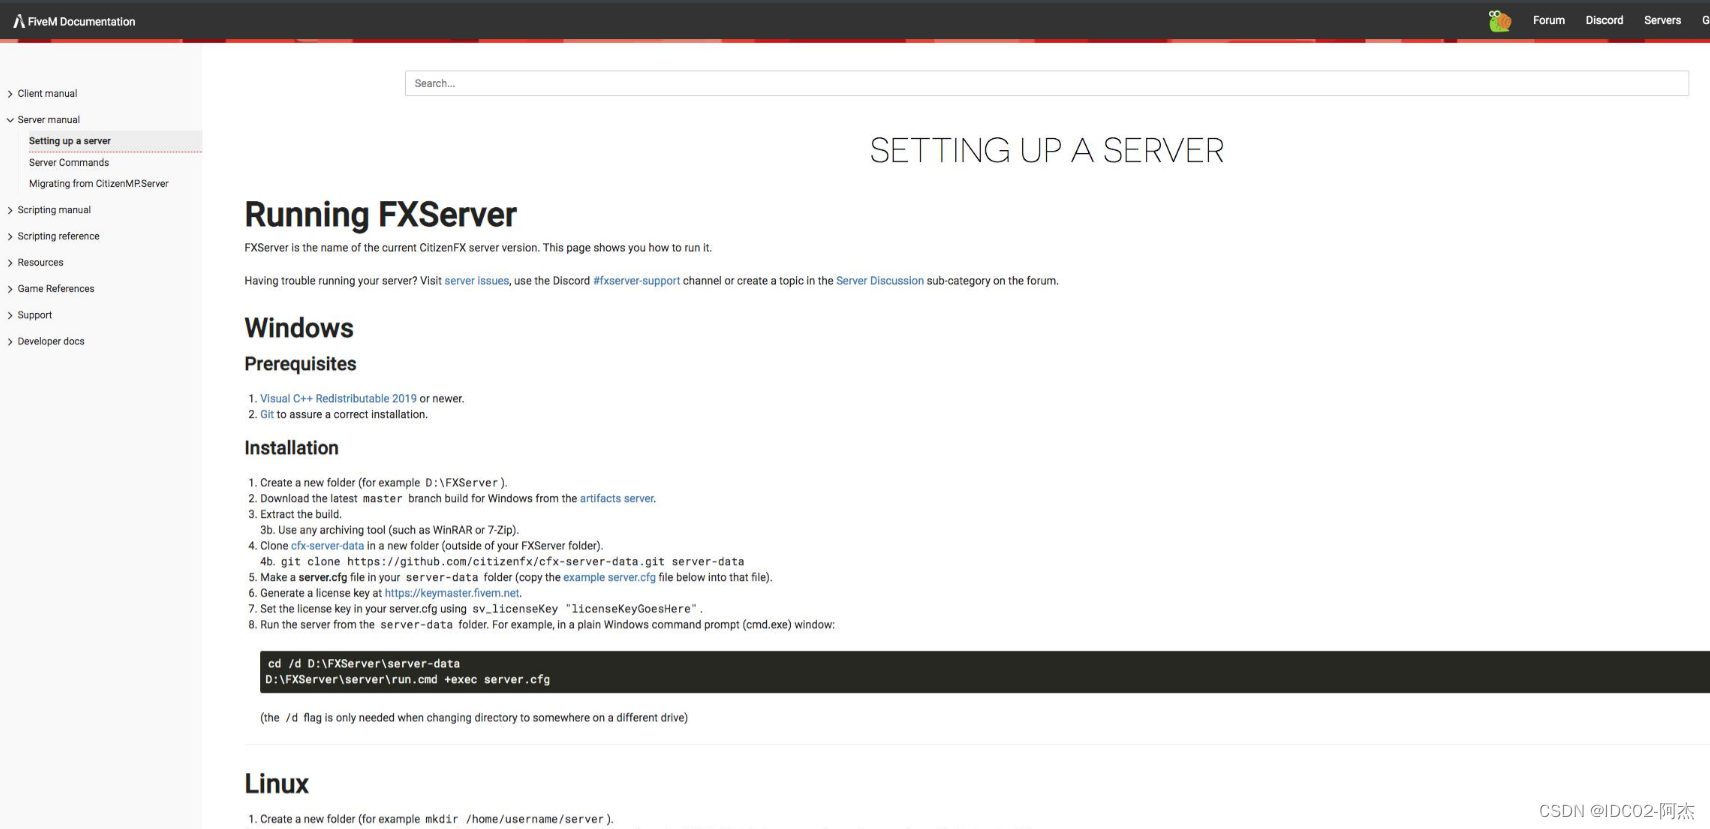Click the snail mascot icon in header
The height and width of the screenshot is (829, 1710).
point(1499,20)
